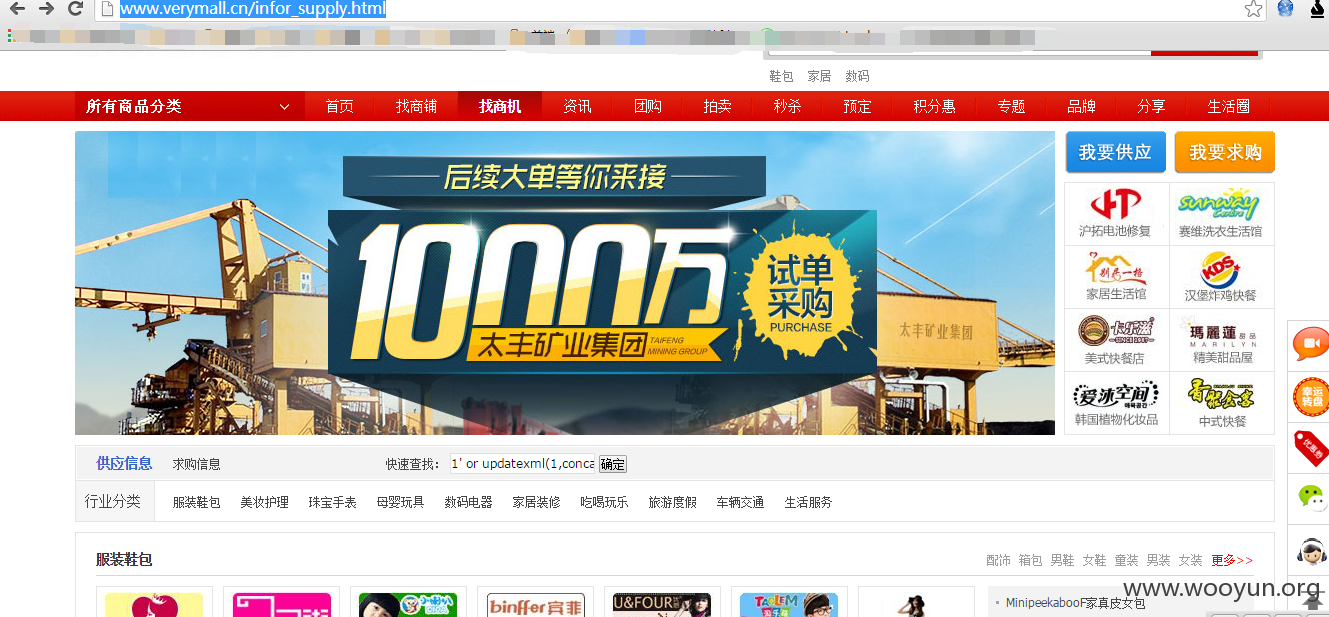Filter by 美妆护理 industry category
This screenshot has width=1329, height=617.
tap(264, 502)
